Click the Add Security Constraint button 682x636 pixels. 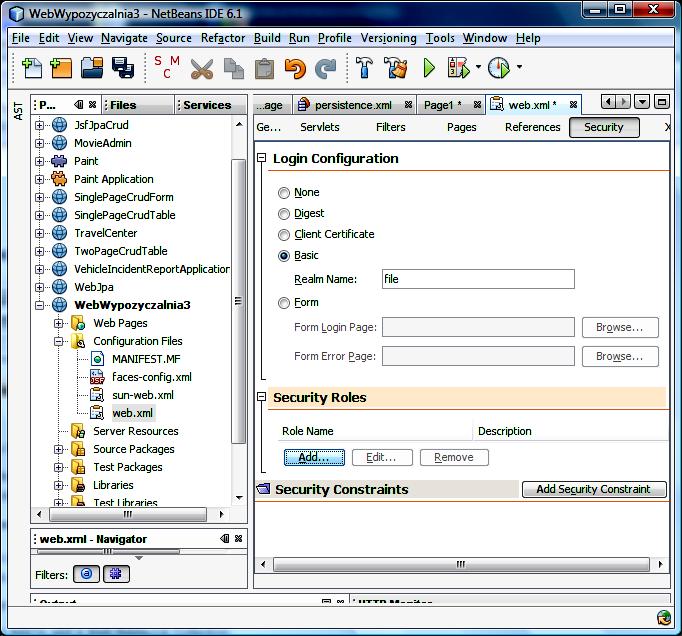(x=594, y=489)
